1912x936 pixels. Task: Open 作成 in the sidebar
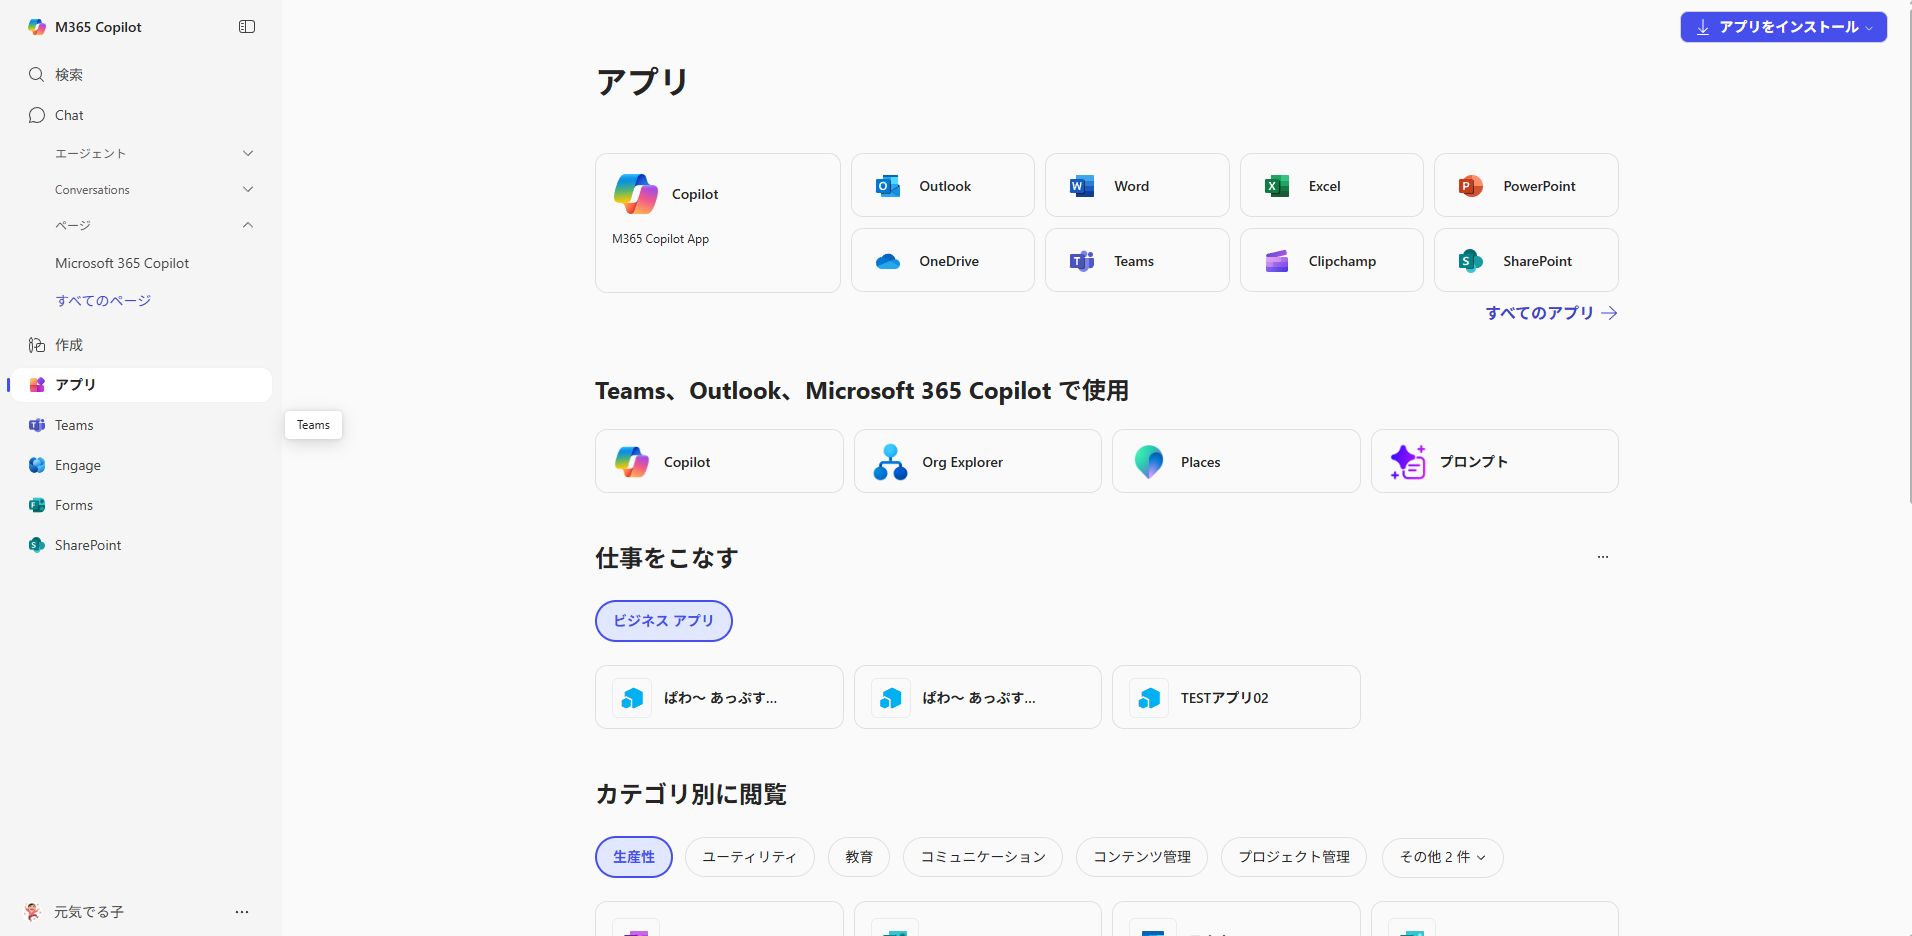tap(140, 345)
